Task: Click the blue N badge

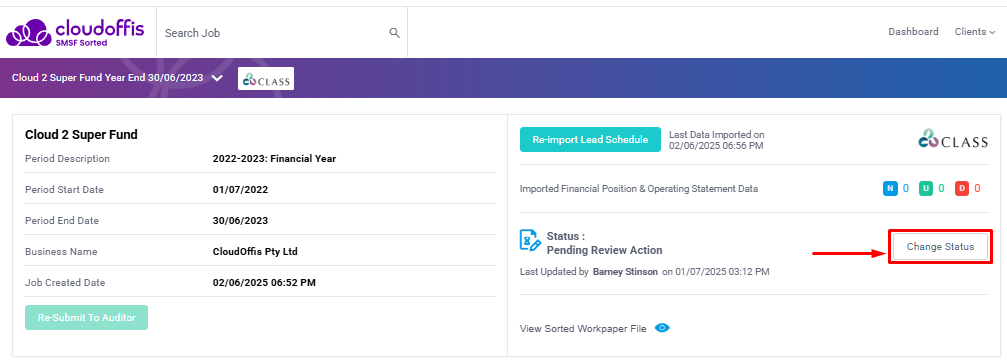Action: (890, 189)
